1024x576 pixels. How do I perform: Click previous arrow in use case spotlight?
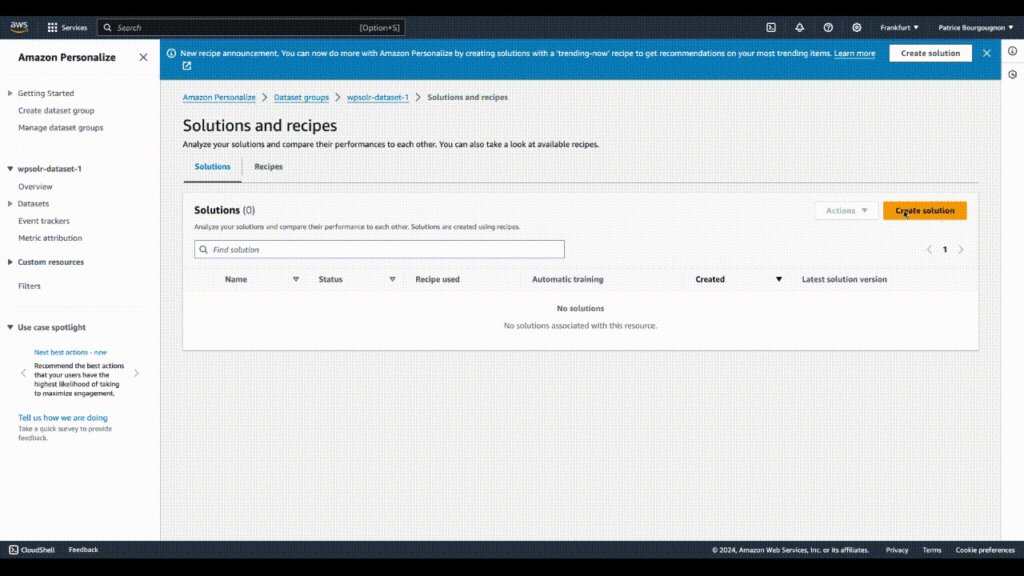(x=24, y=373)
